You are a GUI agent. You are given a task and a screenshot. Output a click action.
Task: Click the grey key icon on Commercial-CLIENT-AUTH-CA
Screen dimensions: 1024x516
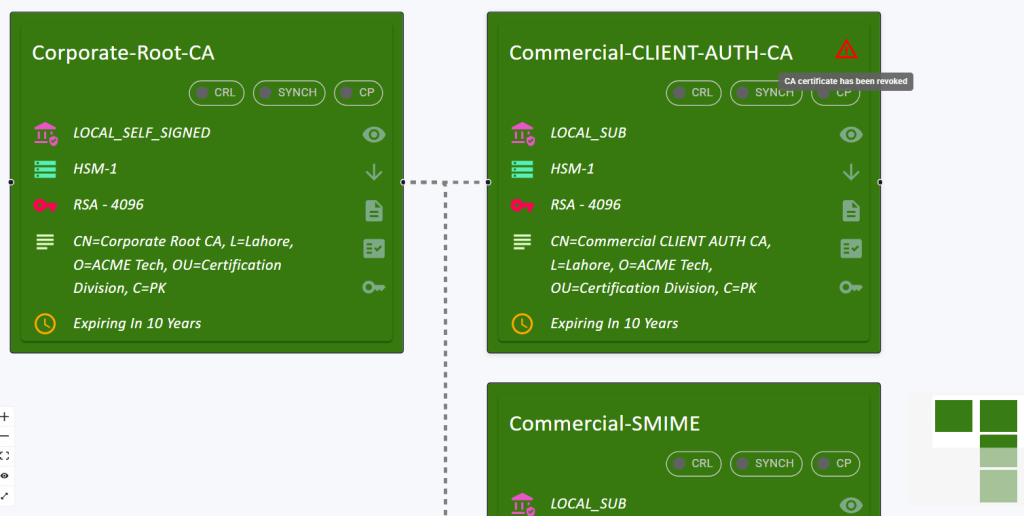coord(851,287)
